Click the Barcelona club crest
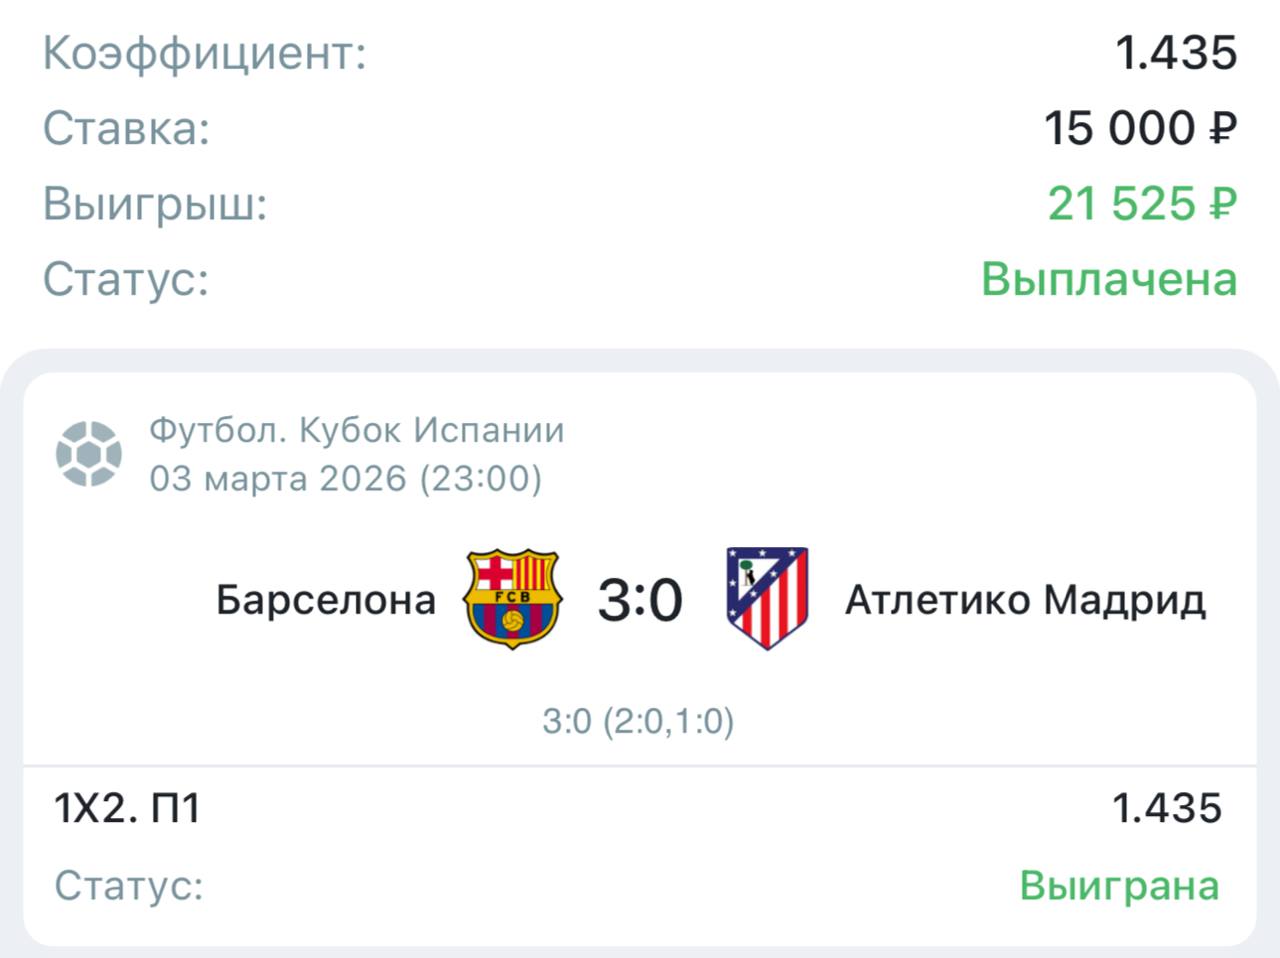The image size is (1280, 958). point(512,599)
